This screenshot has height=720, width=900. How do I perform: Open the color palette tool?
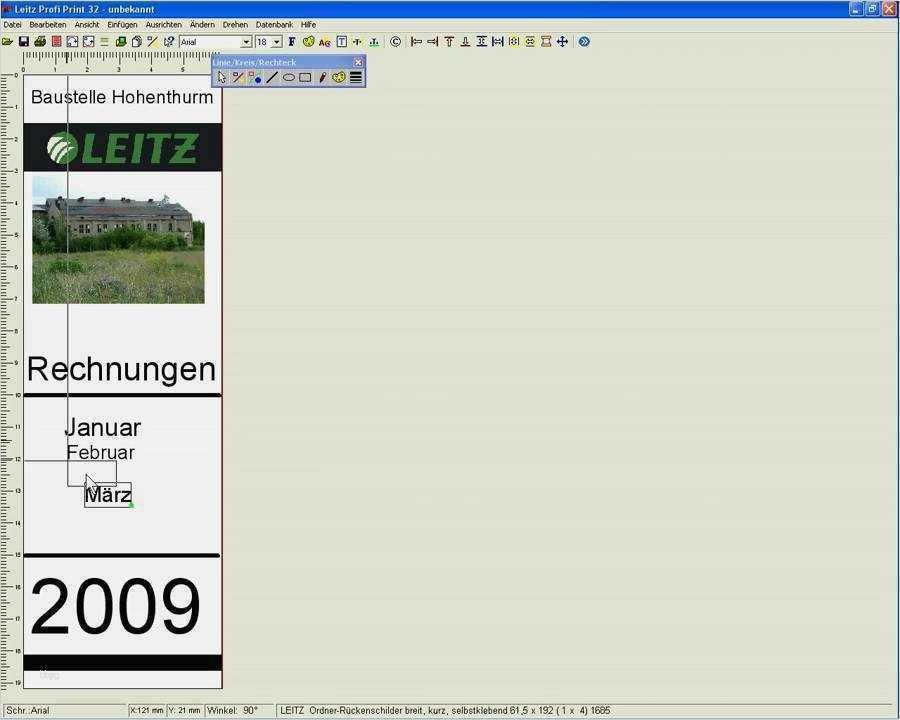[x=339, y=77]
